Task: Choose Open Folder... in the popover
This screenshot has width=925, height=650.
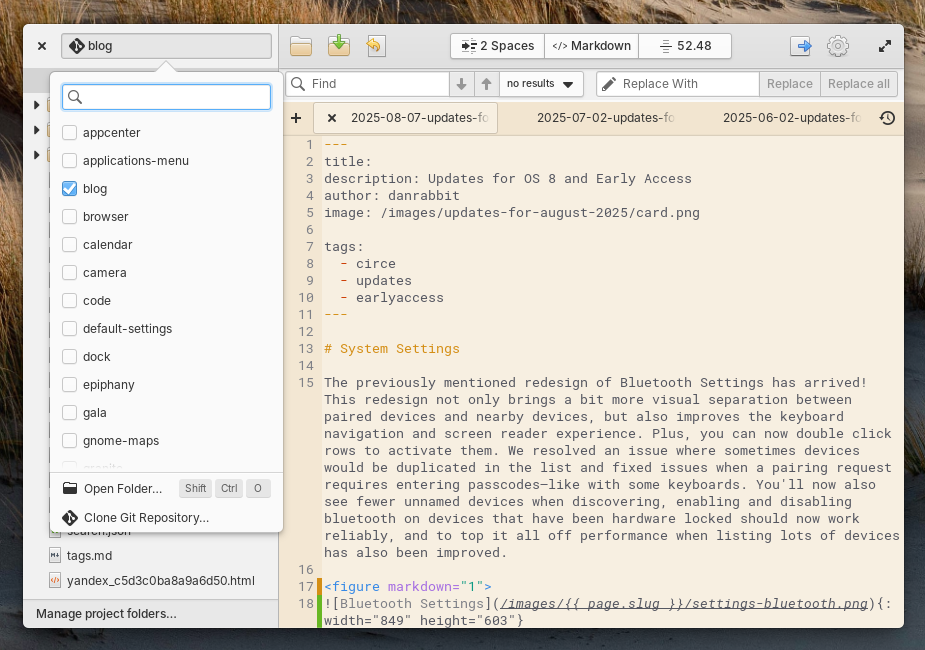Action: coord(166,488)
